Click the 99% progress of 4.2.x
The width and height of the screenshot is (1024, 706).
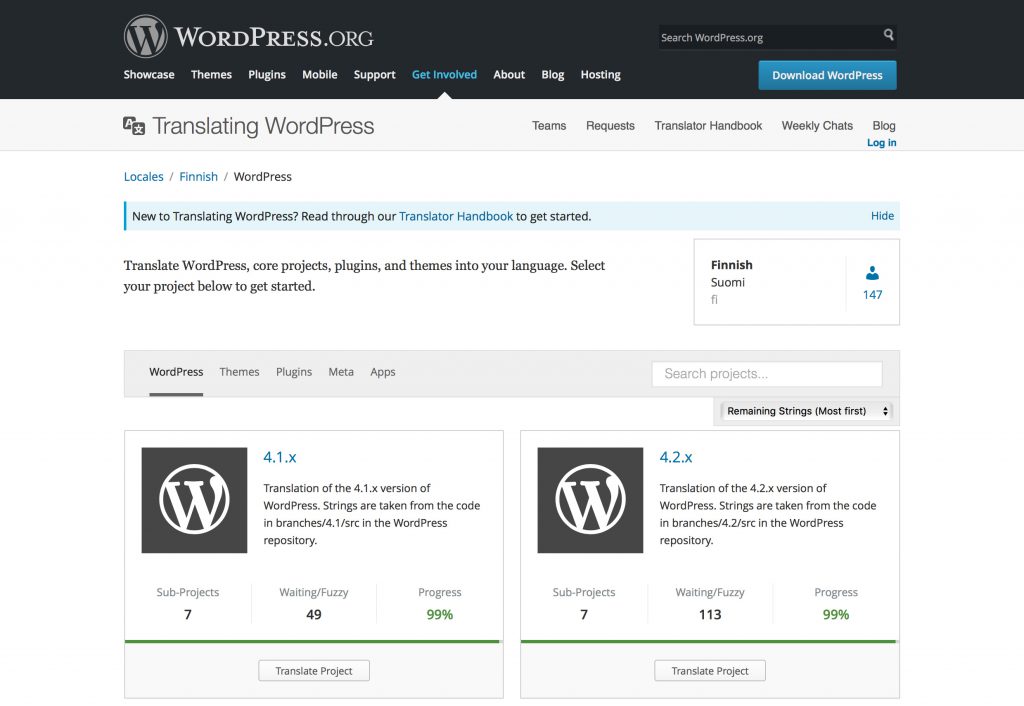pyautogui.click(x=836, y=615)
